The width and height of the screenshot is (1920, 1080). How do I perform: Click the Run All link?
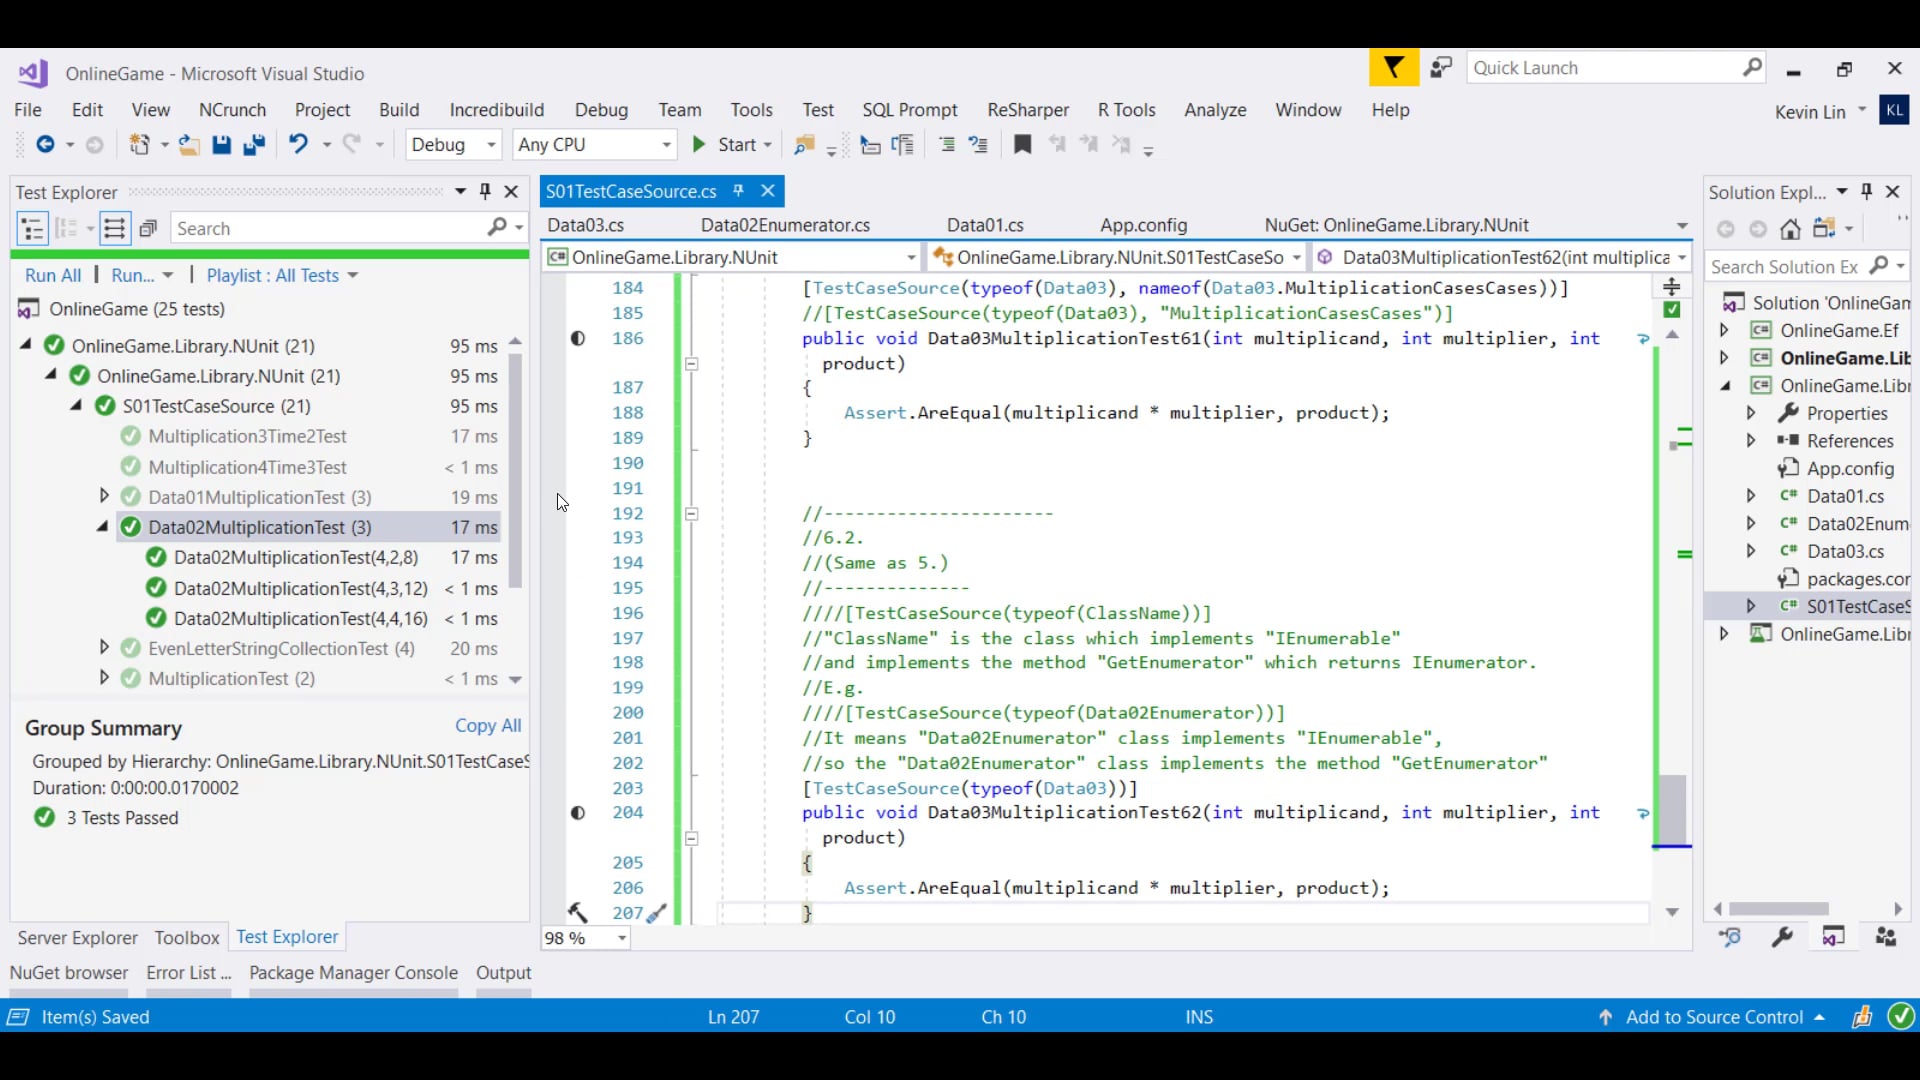(53, 275)
